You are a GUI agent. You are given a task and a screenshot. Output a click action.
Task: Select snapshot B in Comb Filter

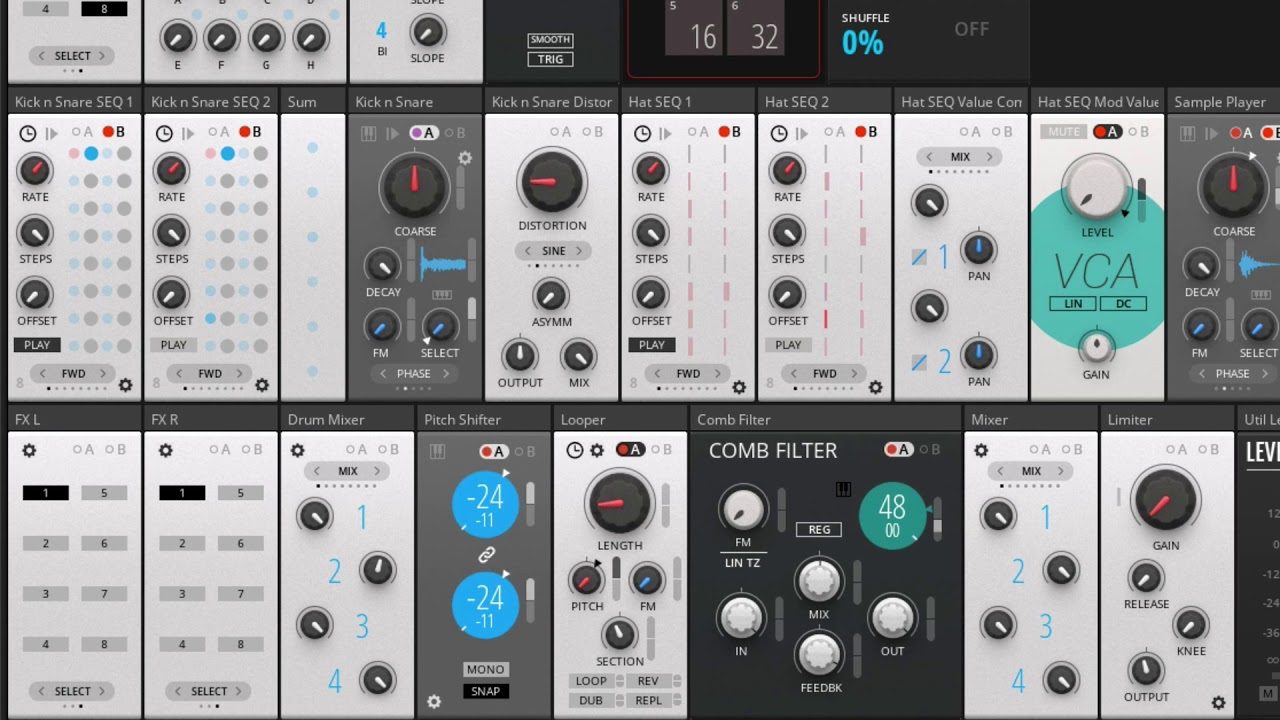click(x=931, y=450)
